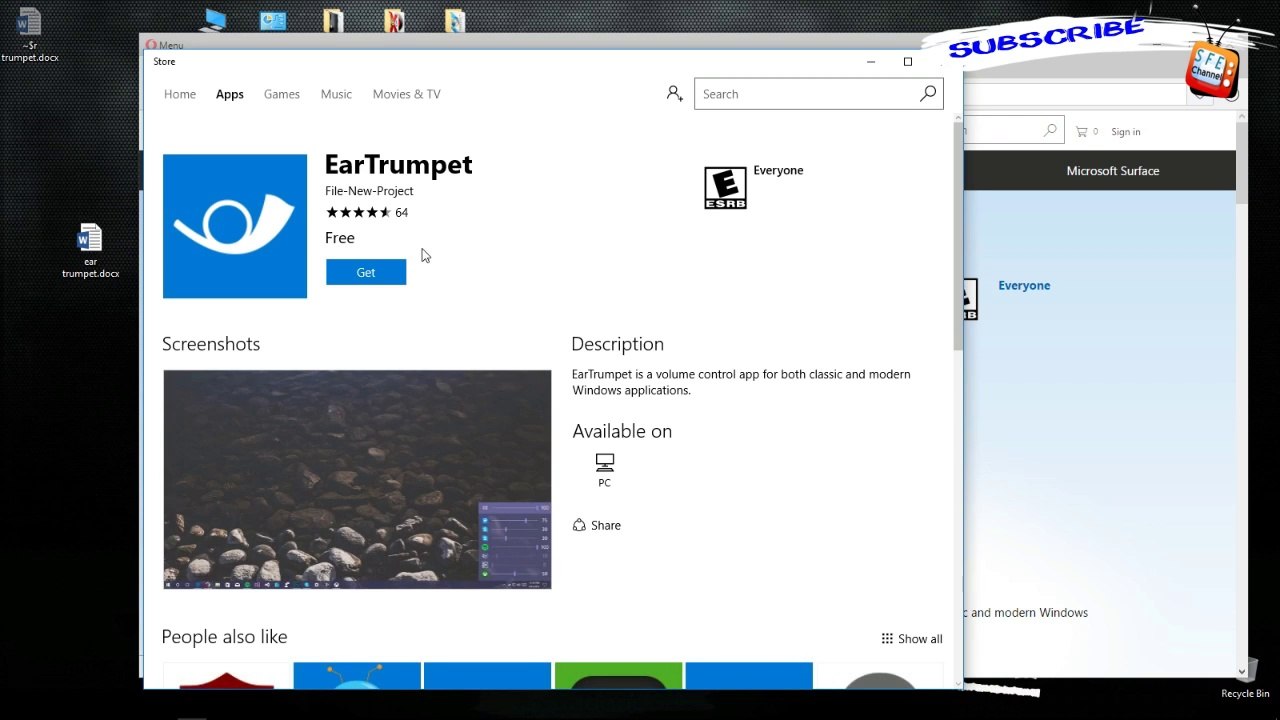The width and height of the screenshot is (1280, 720).
Task: Open the File-New-Project publisher link
Action: tap(369, 191)
